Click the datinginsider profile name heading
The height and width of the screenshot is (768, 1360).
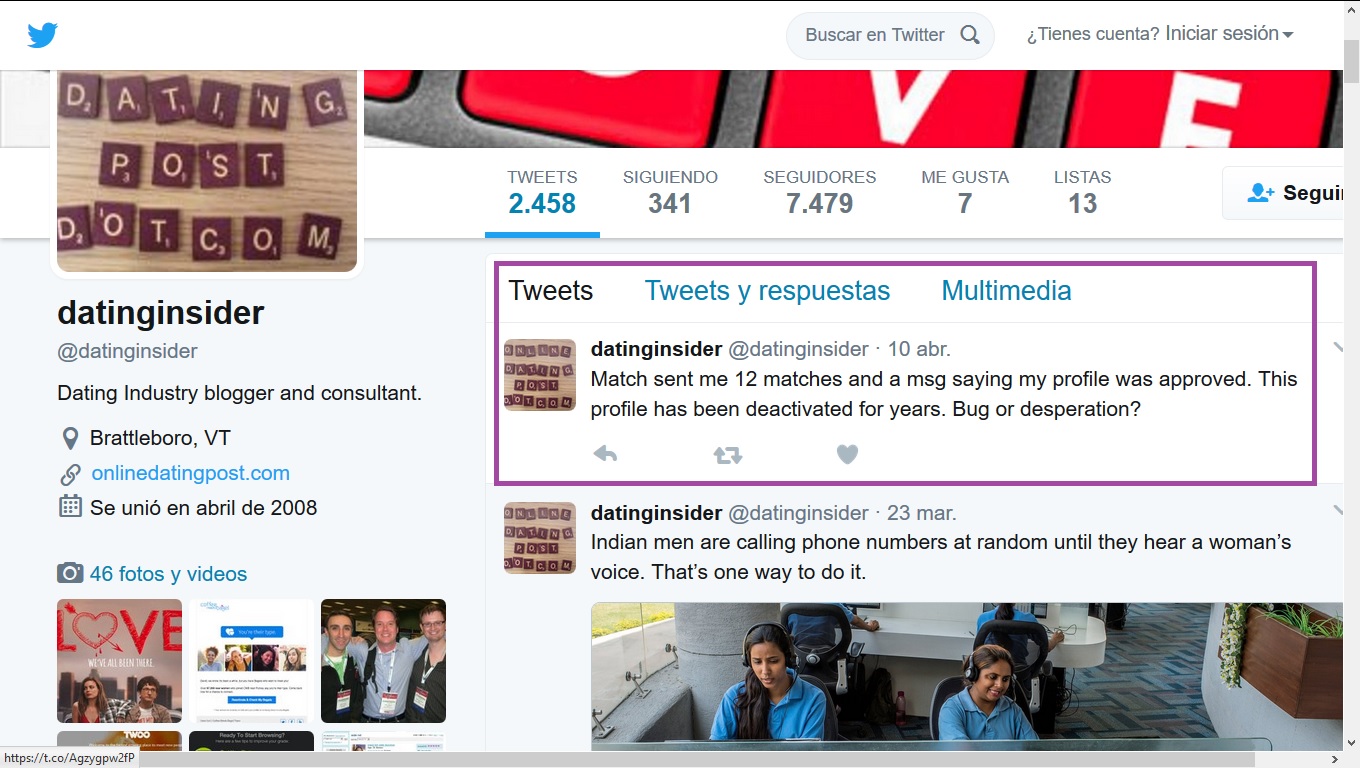pyautogui.click(x=161, y=313)
